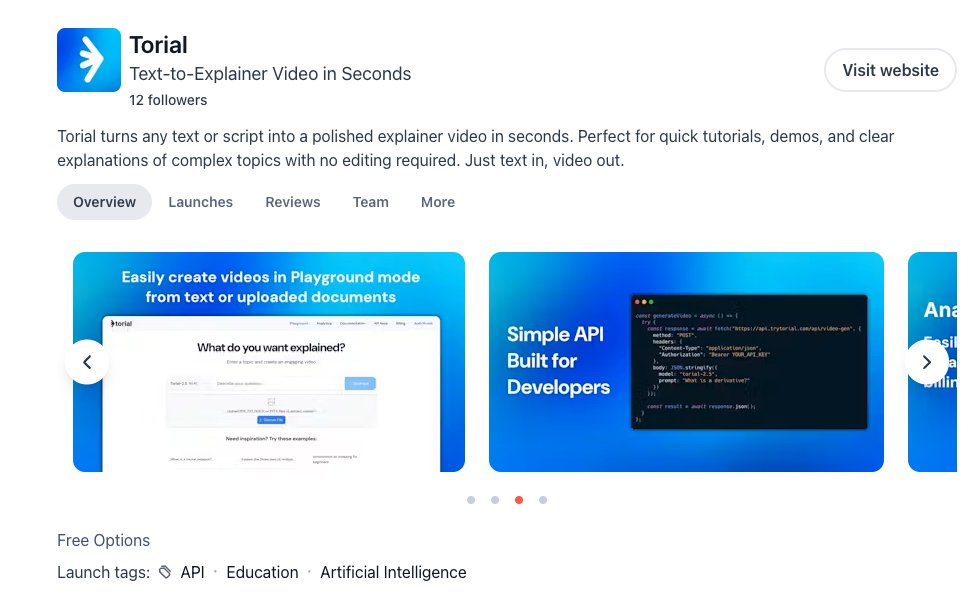The image size is (980, 601).
Task: View Torial's 12 followers
Action: [x=168, y=100]
